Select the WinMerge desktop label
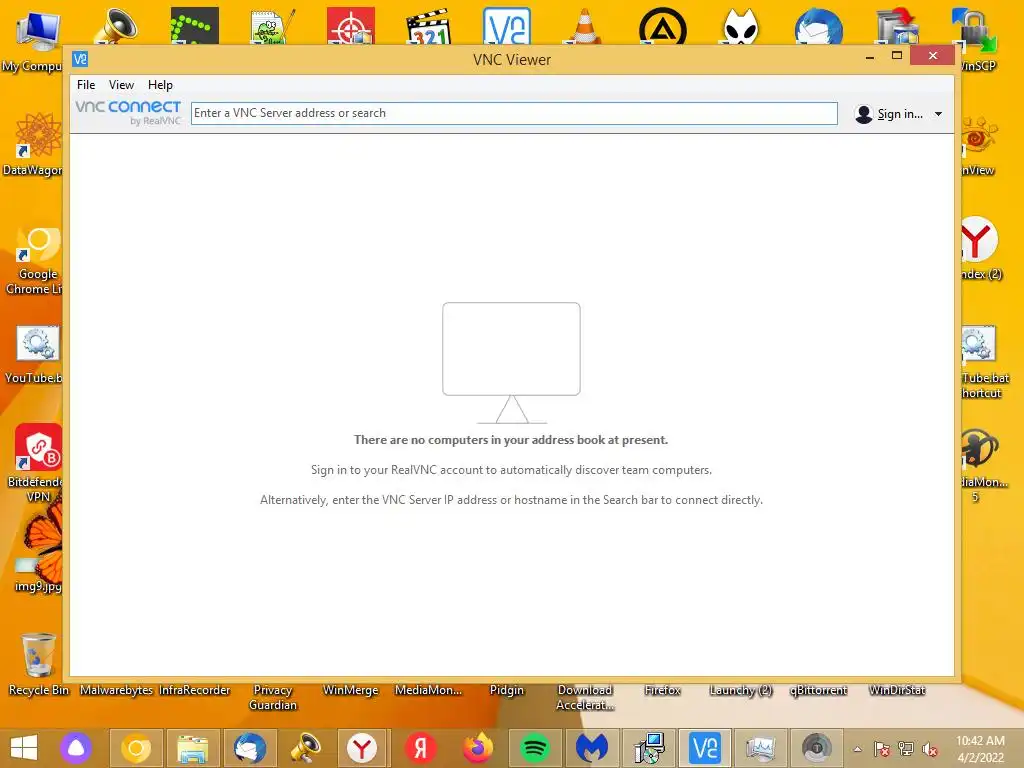Screen dimensions: 1024x768 coord(351,690)
